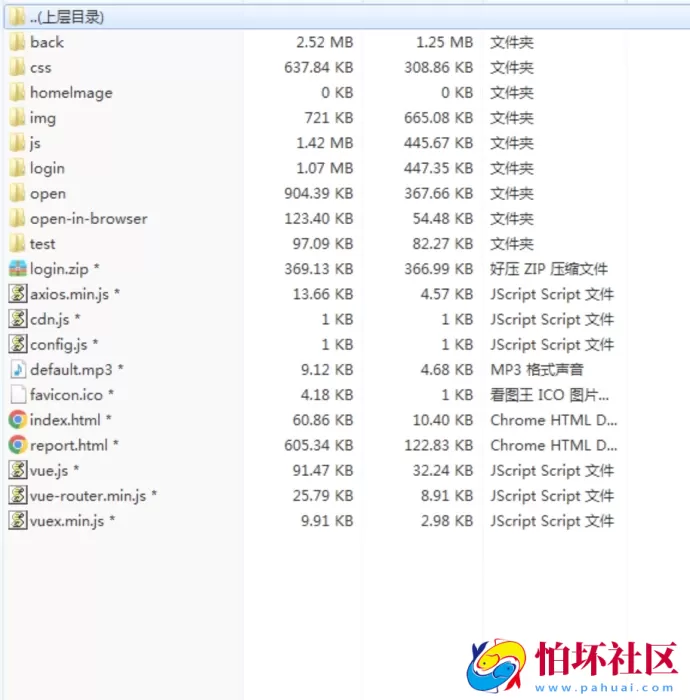Select the img folder row
The height and width of the screenshot is (700, 690).
point(42,118)
